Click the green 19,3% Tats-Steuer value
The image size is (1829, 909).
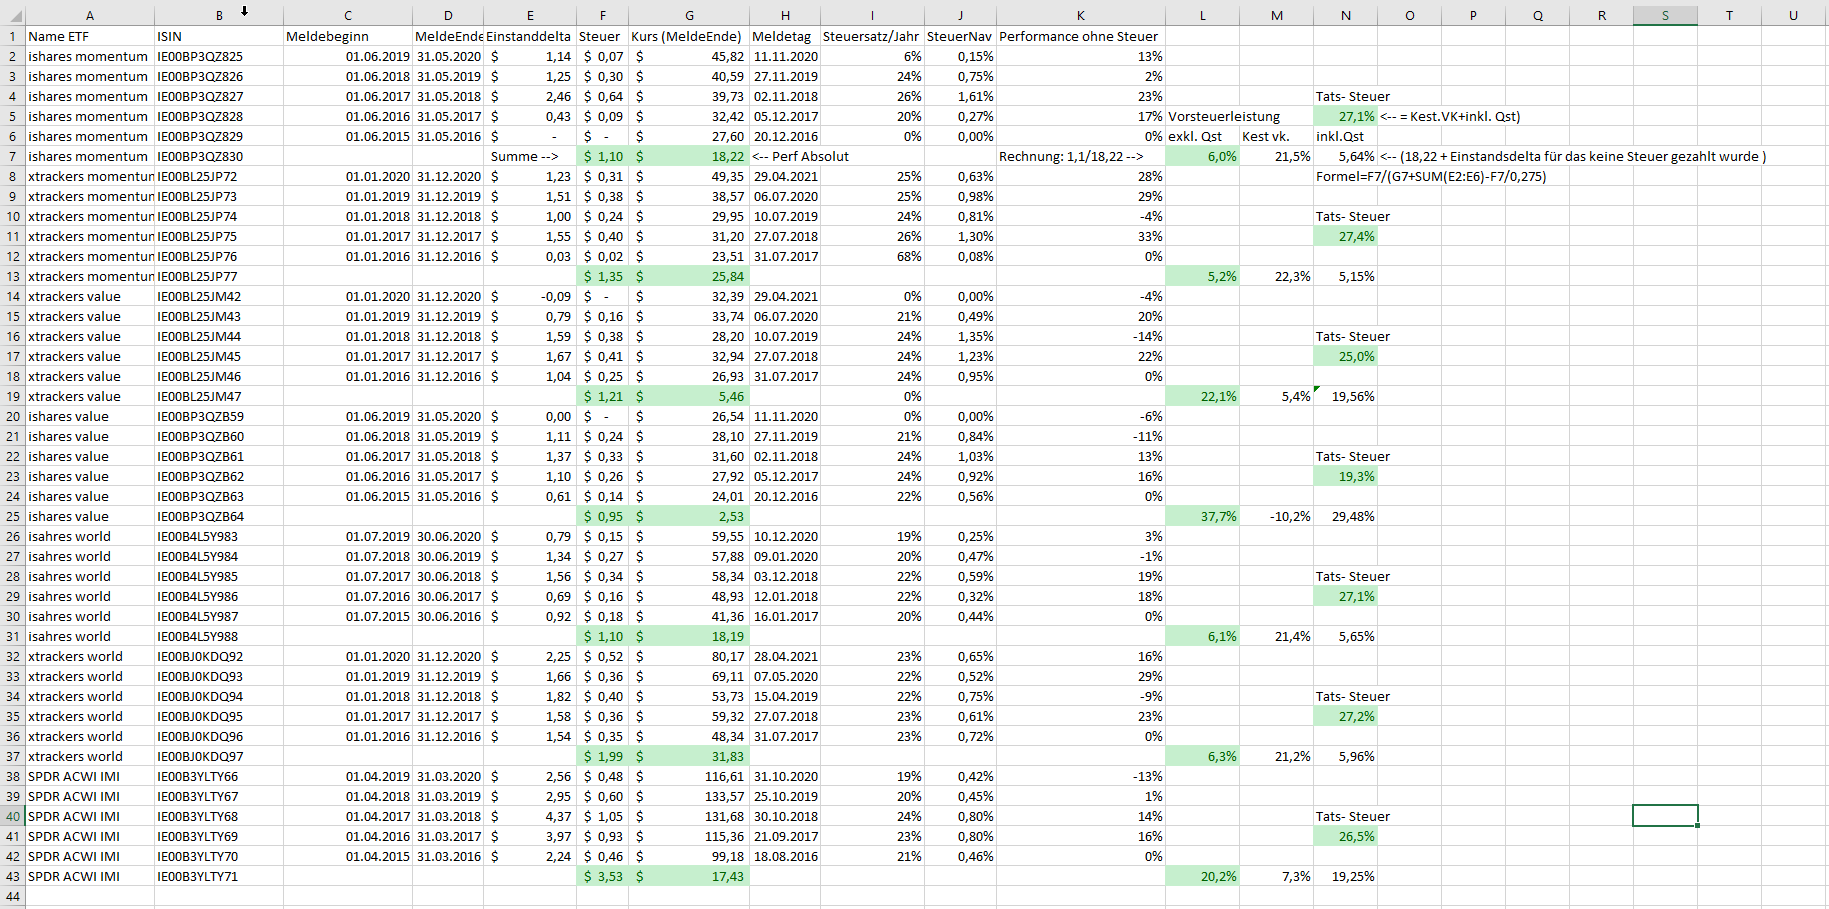pos(1345,476)
